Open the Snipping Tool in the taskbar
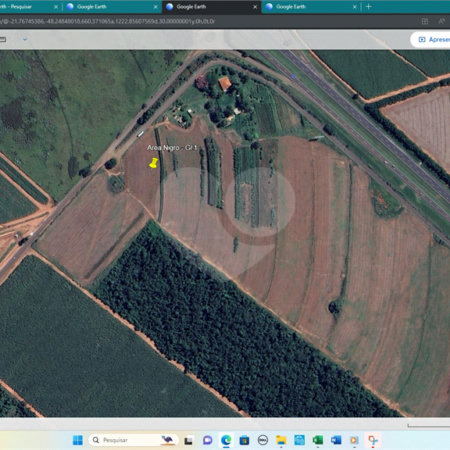 372,440
